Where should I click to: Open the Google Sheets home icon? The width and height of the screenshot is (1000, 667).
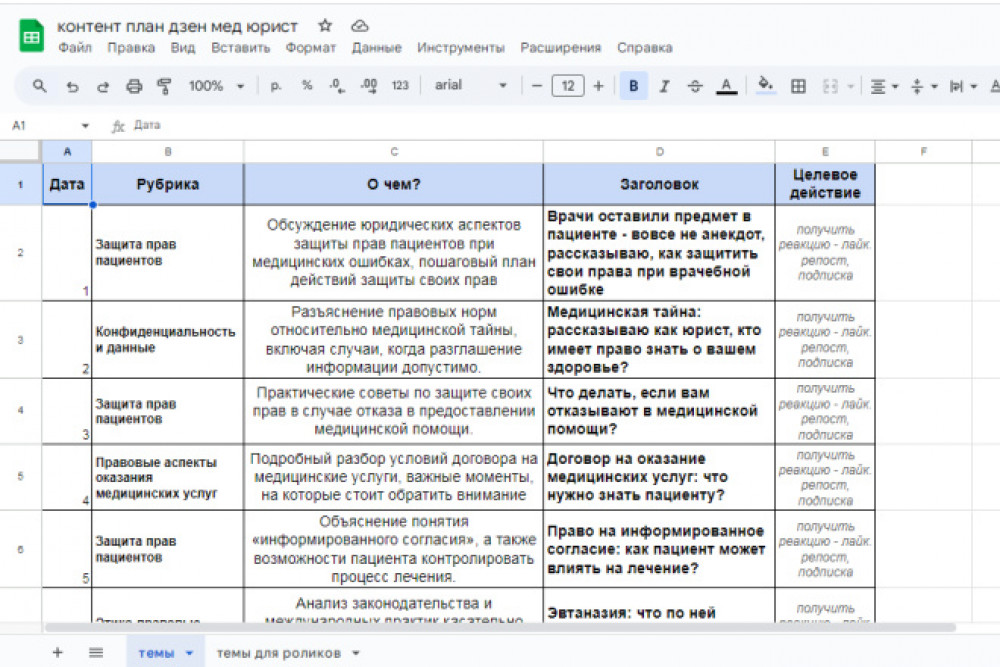tap(31, 36)
